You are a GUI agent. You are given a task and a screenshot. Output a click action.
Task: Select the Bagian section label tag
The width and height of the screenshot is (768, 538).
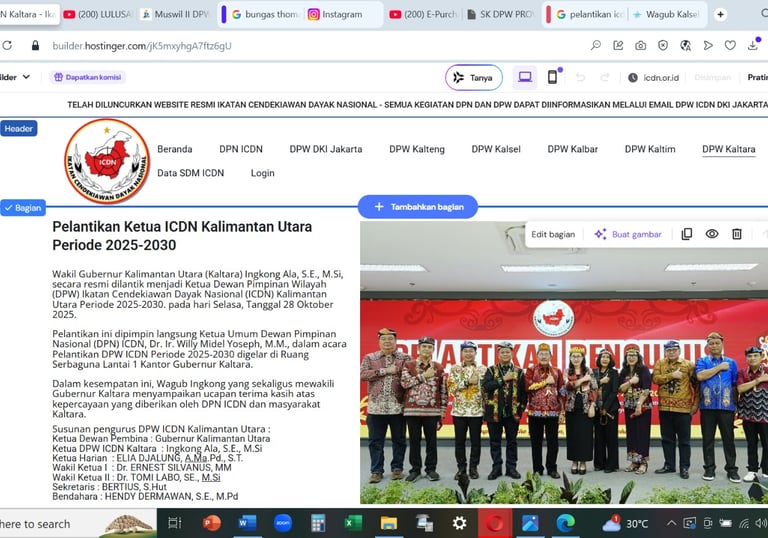click(x=23, y=208)
